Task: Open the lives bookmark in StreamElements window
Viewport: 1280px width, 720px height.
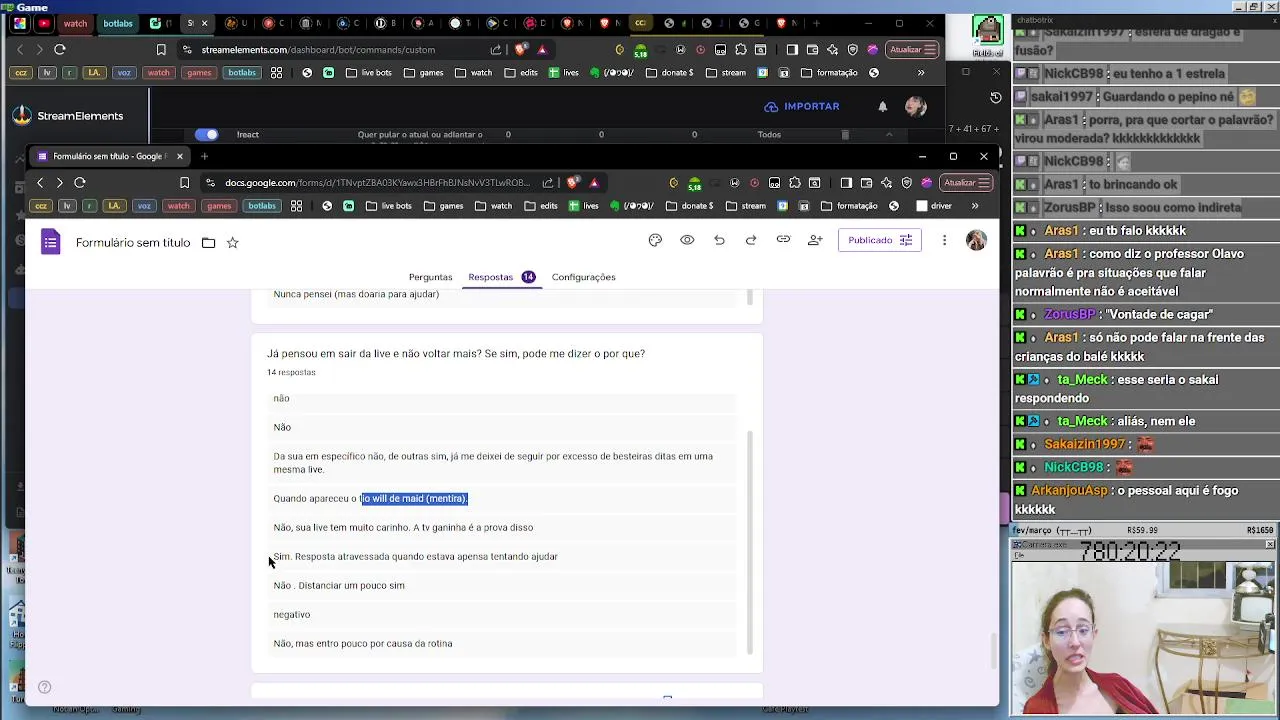Action: click(564, 73)
